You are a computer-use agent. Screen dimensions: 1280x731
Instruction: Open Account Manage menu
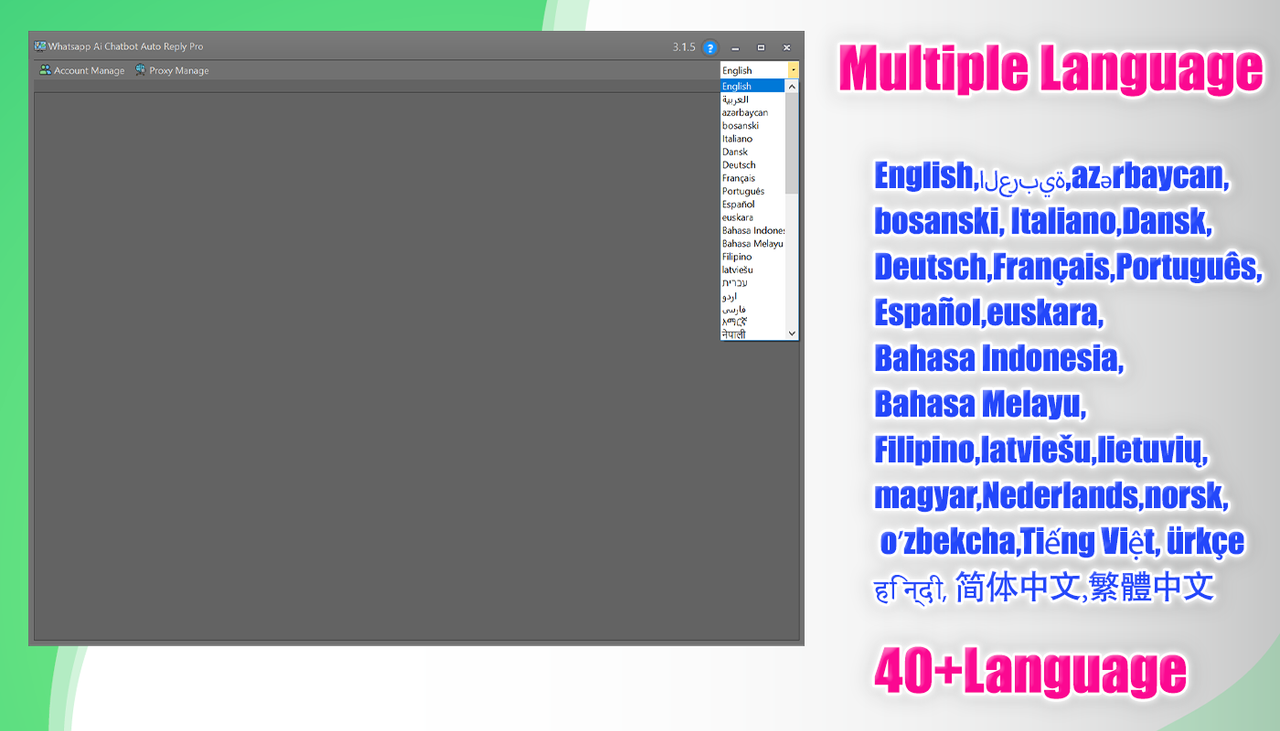pyautogui.click(x=82, y=71)
